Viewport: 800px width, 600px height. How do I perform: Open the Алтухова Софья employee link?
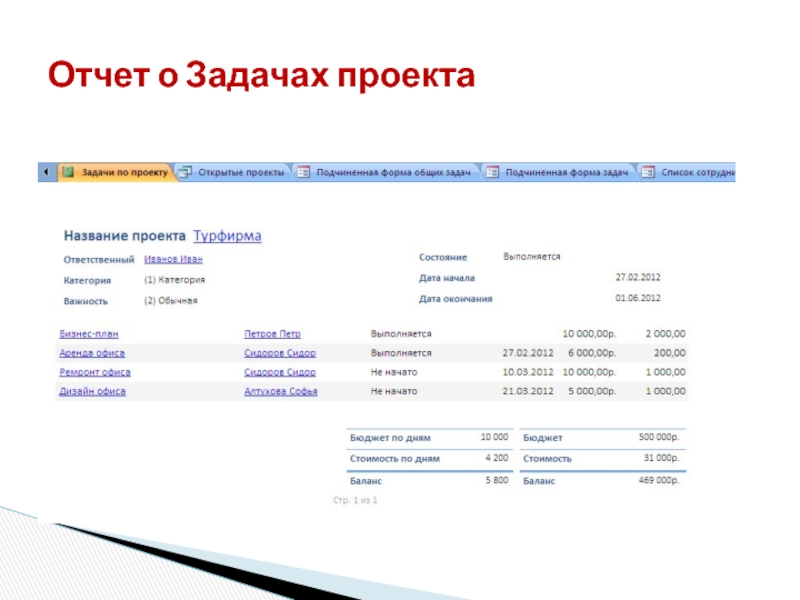click(280, 391)
